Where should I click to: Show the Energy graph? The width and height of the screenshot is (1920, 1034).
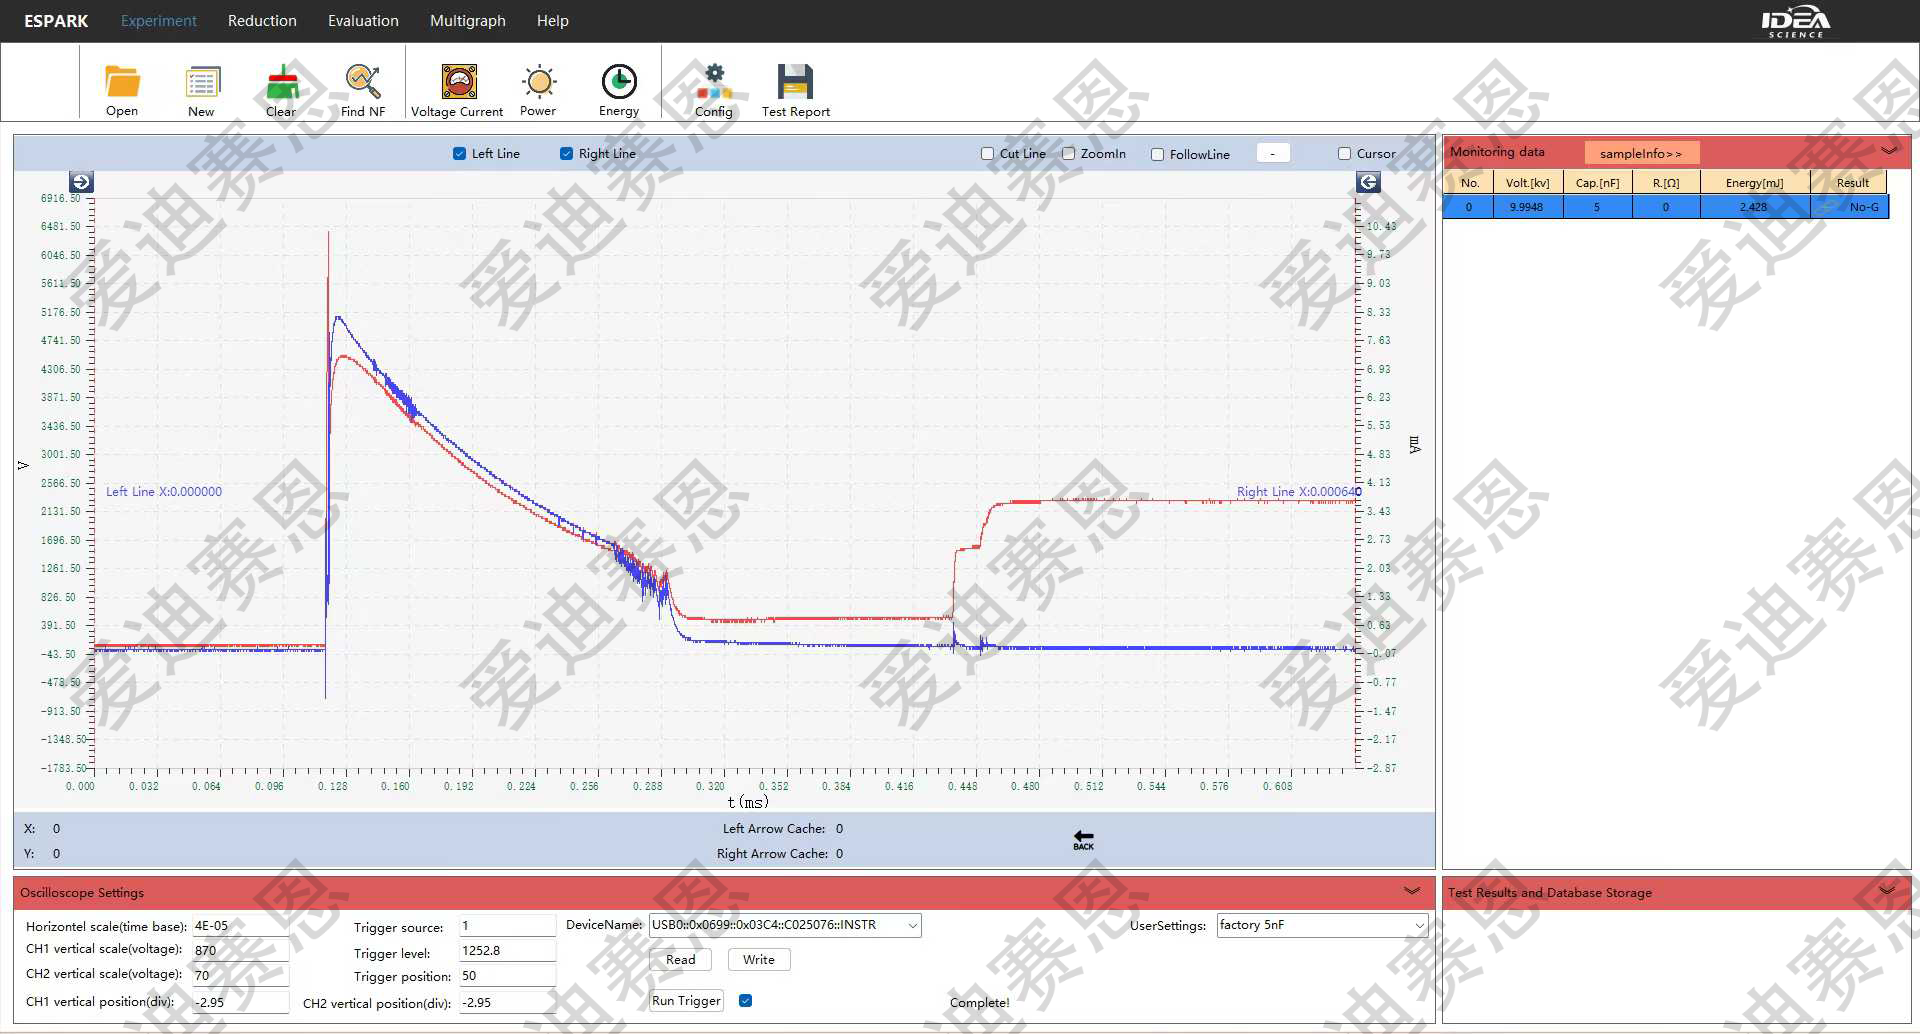point(619,82)
